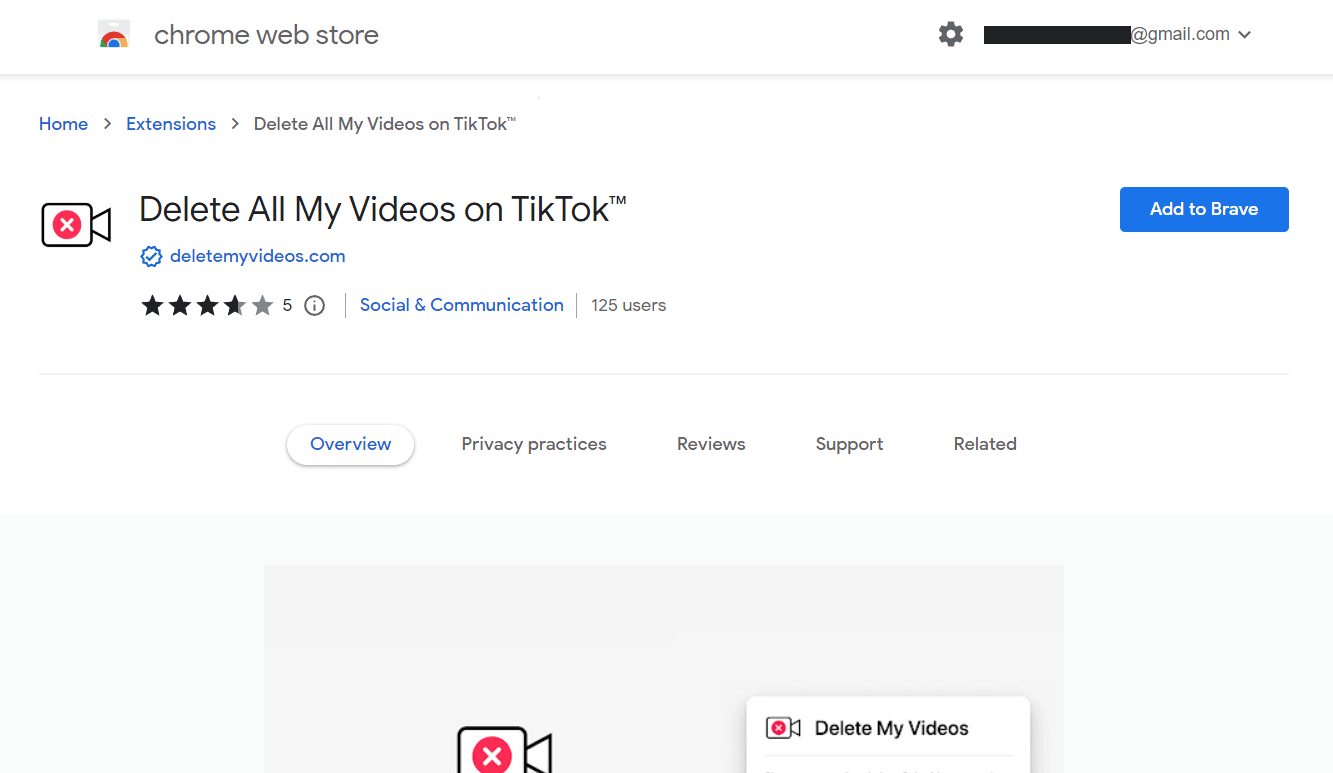1333x773 pixels.
Task: Click the extension's red X camera icon
Action: tap(76, 224)
